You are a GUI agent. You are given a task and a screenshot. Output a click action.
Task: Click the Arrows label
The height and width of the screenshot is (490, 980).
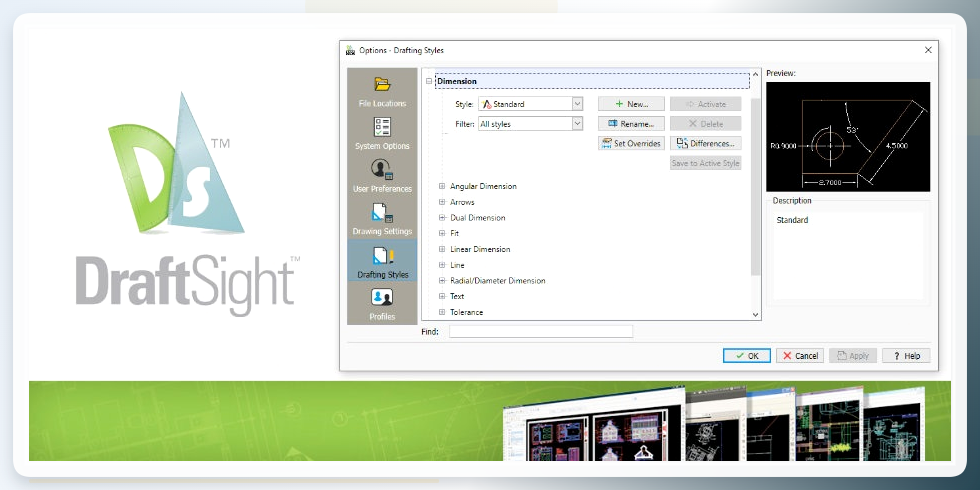pyautogui.click(x=462, y=202)
